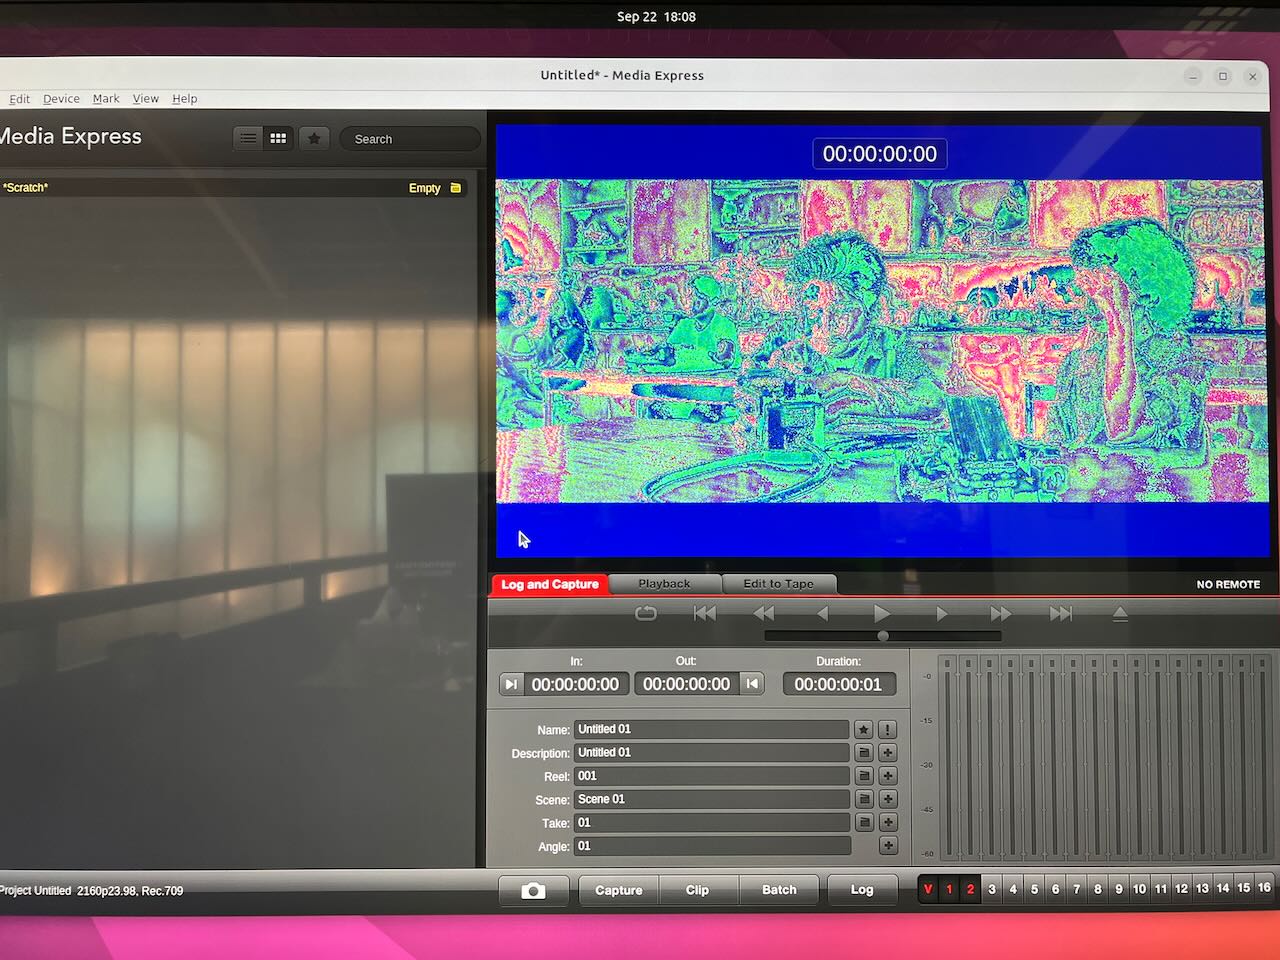The image size is (1280, 960).
Task: Click the Sep 22 18:08 clock
Action: (x=656, y=17)
